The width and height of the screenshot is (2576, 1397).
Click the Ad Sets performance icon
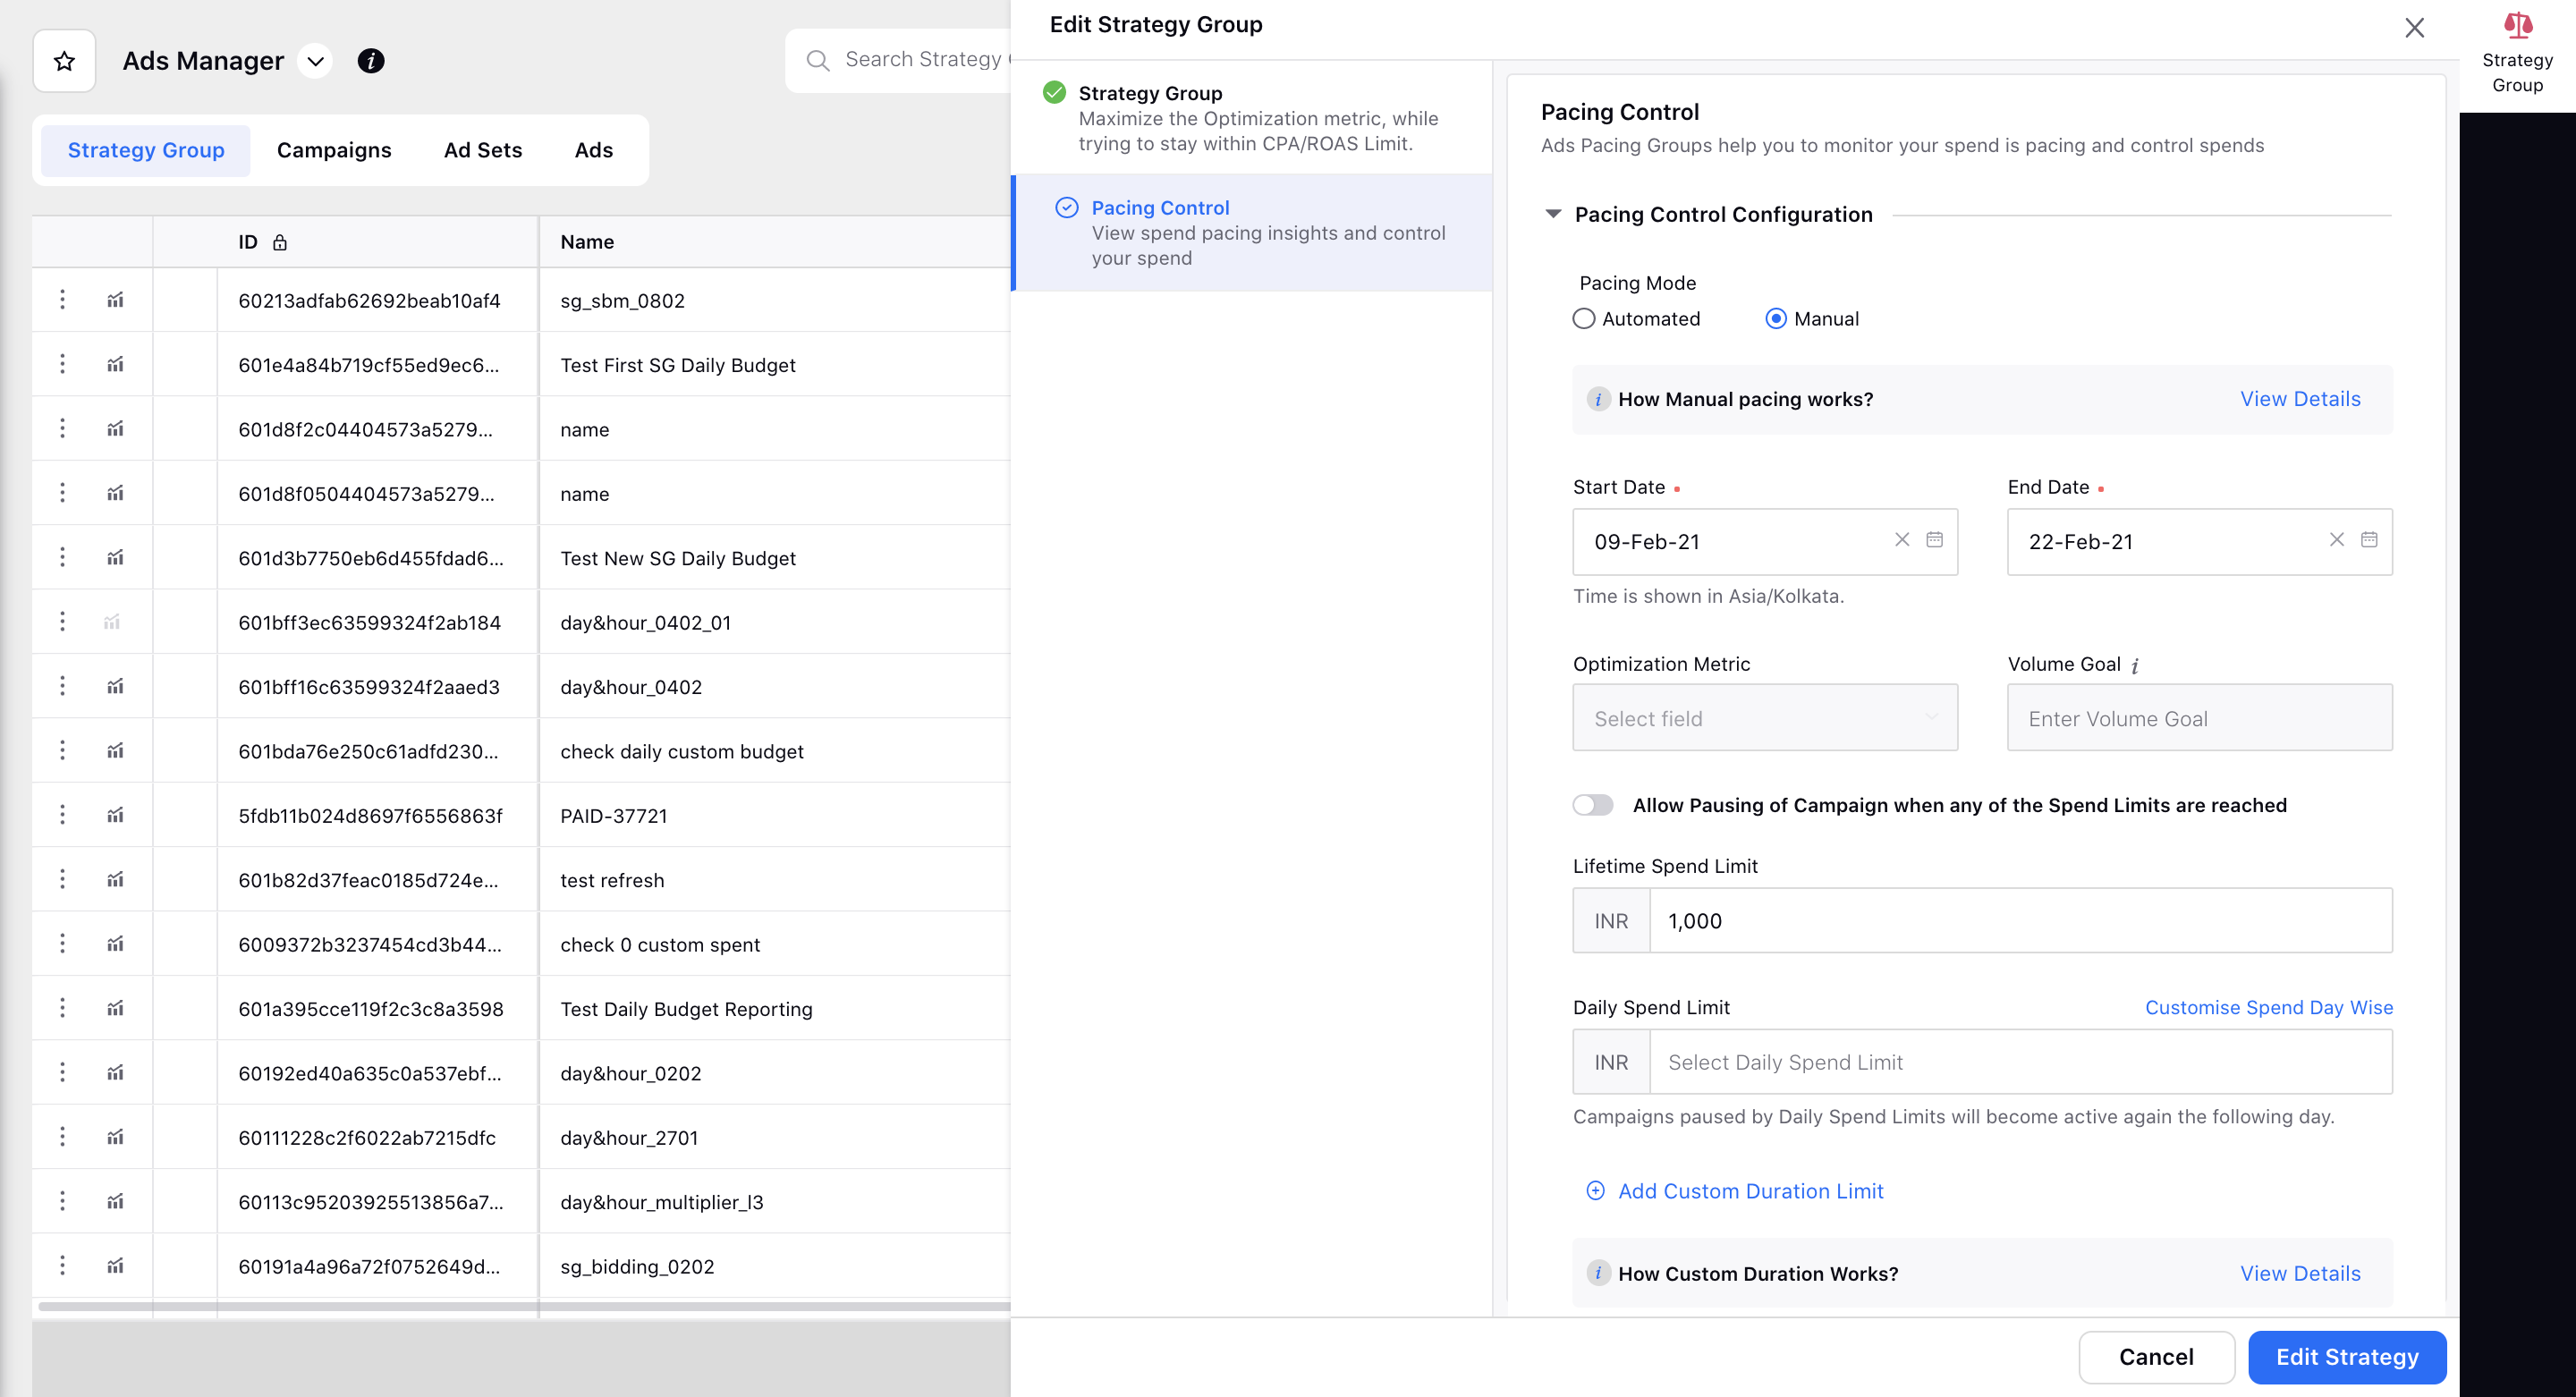click(483, 149)
